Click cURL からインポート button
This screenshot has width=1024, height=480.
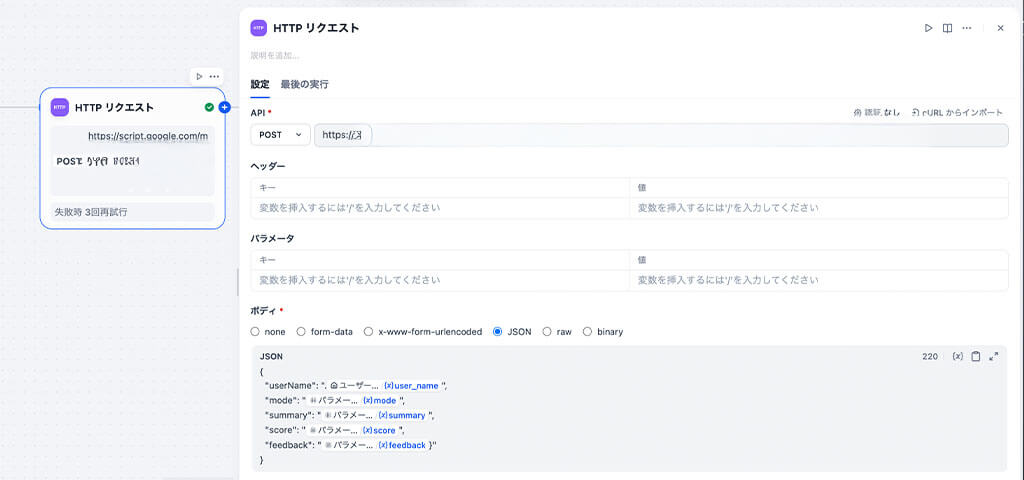click(x=957, y=113)
